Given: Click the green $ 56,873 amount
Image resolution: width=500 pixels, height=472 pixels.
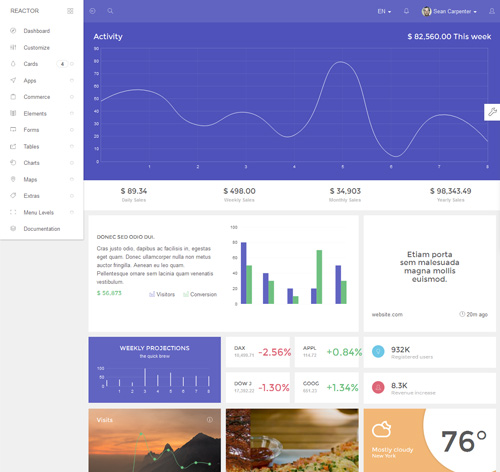Looking at the screenshot, I should [x=109, y=293].
